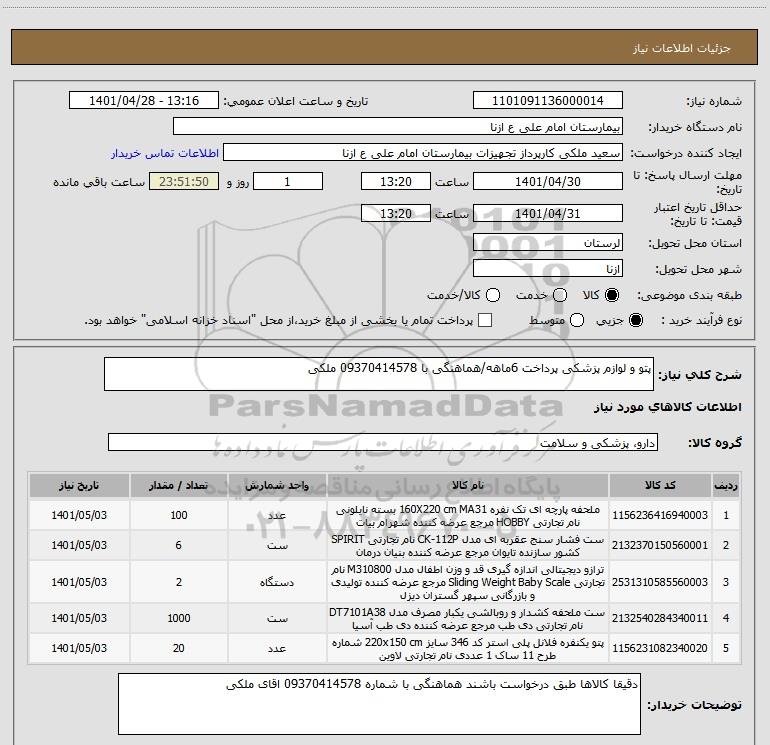
Task: Click product code 1156231082340020
Action: [x=660, y=648]
